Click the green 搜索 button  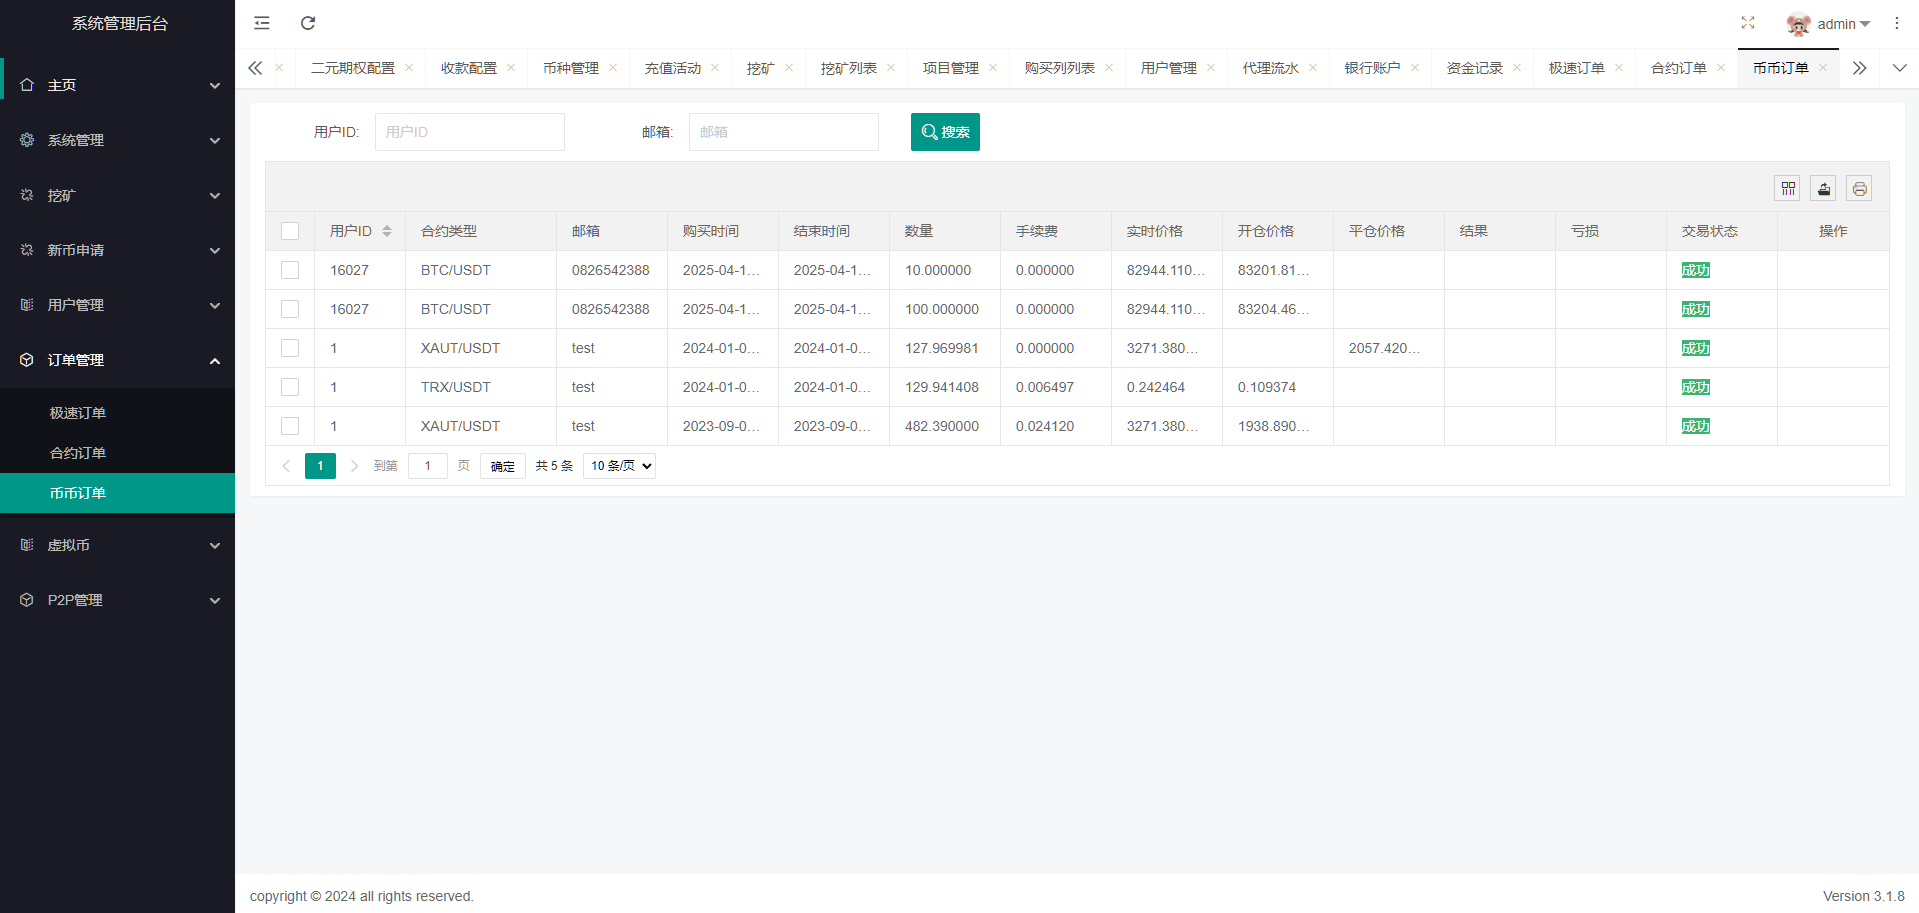[x=944, y=132]
